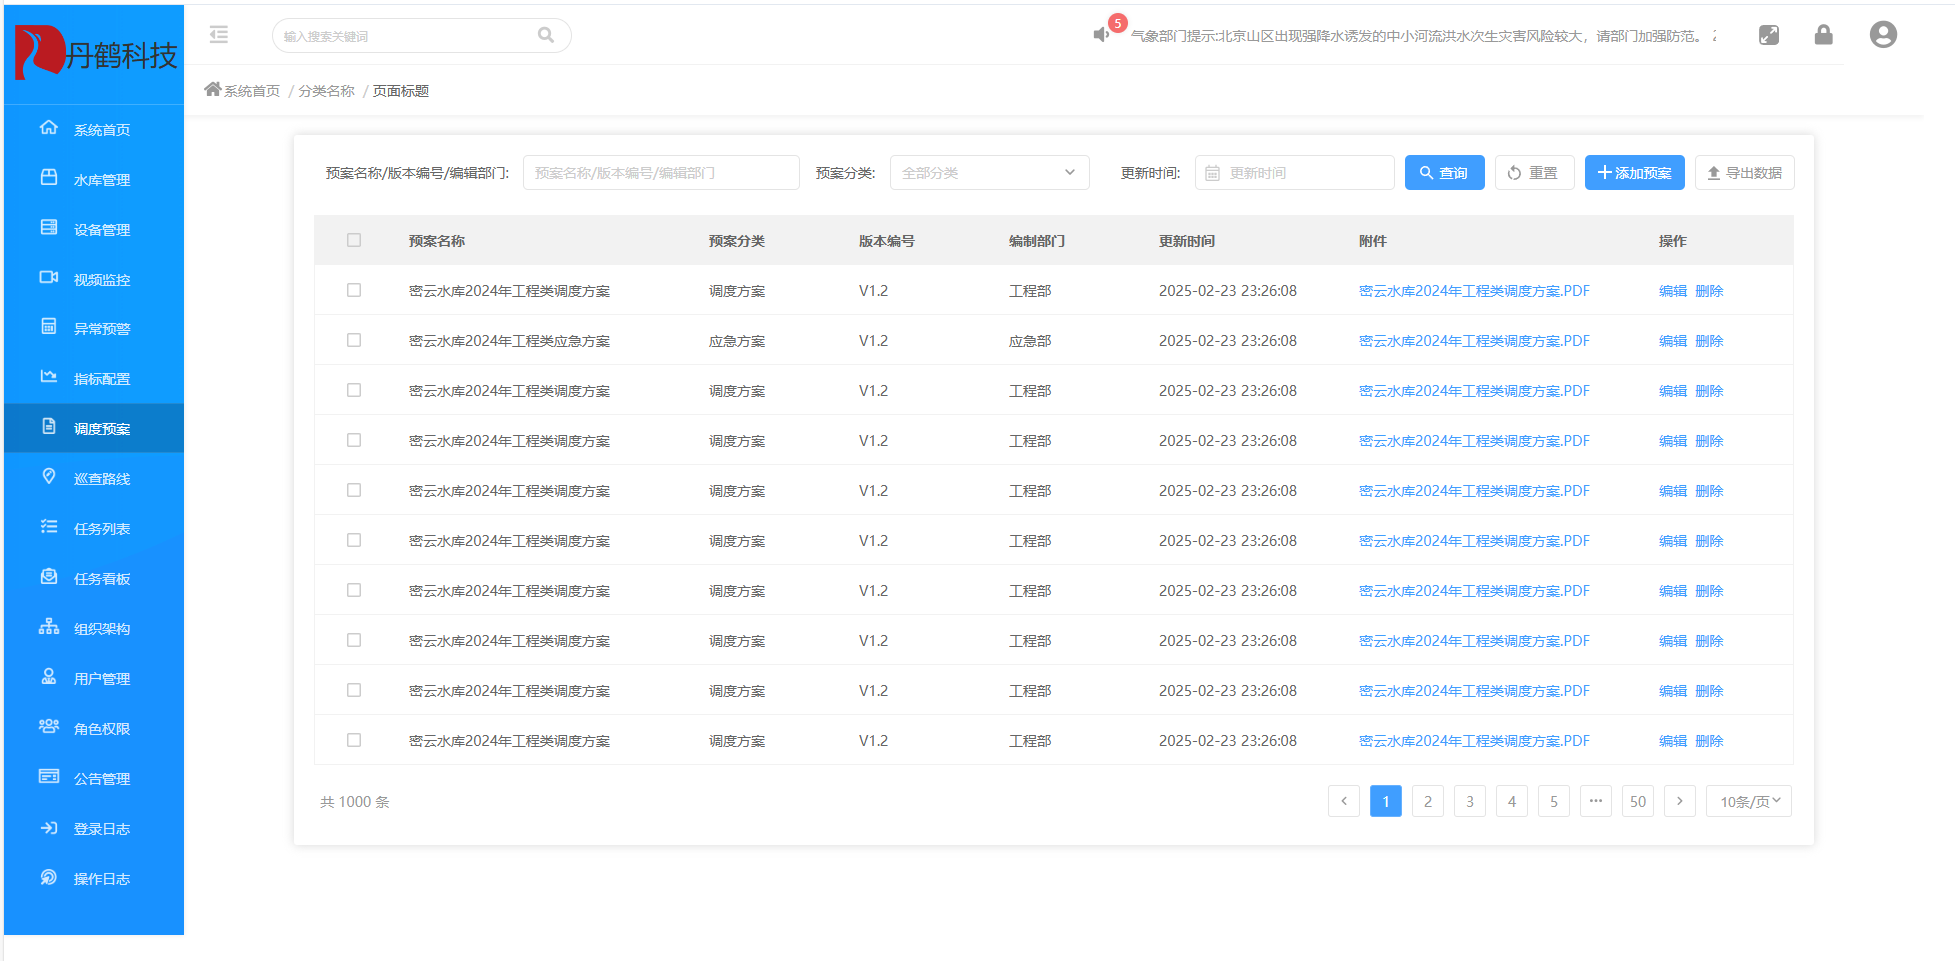
Task: Open the 操作日志 menu label
Action: point(102,879)
